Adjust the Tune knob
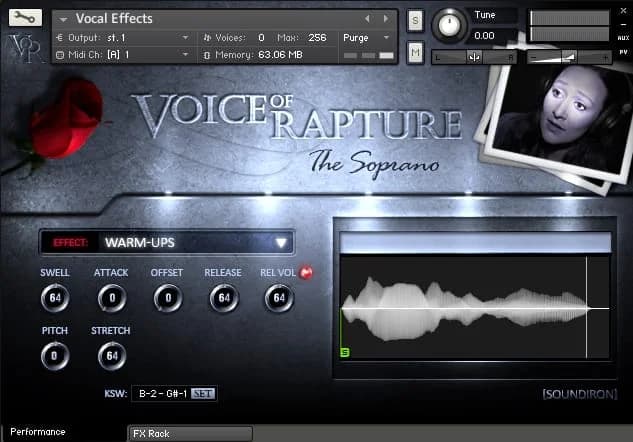Screen dimensions: 633x442 click(x=449, y=25)
